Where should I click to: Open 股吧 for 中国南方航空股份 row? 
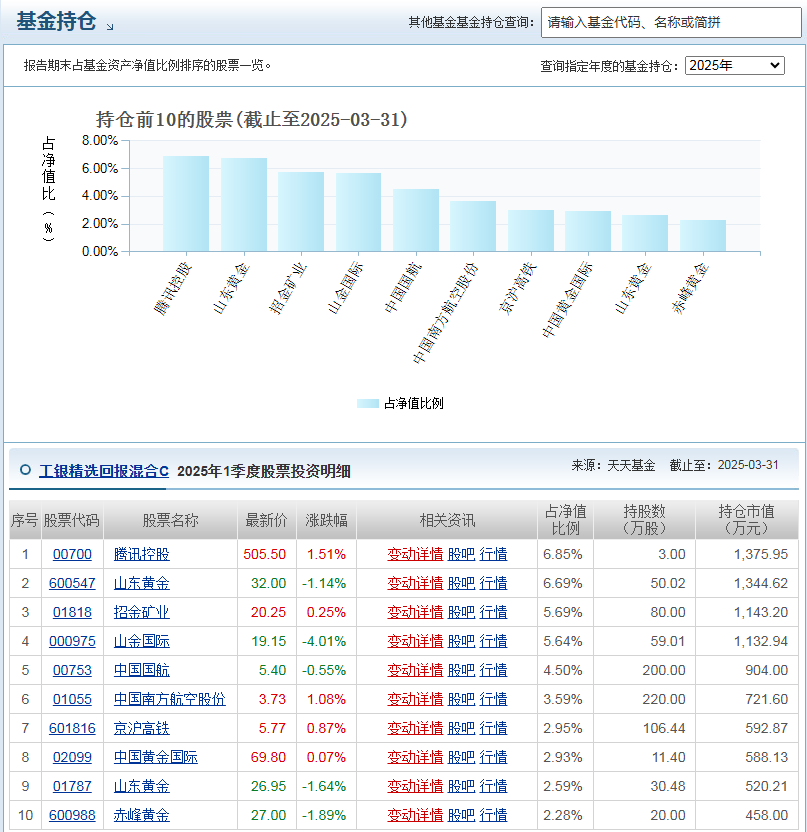(x=461, y=699)
